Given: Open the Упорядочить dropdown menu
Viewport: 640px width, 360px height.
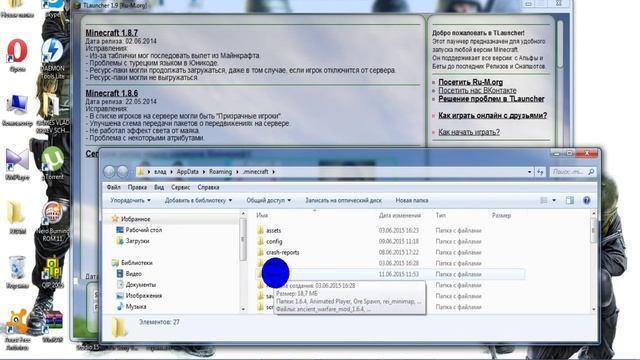Looking at the screenshot, I should point(130,200).
